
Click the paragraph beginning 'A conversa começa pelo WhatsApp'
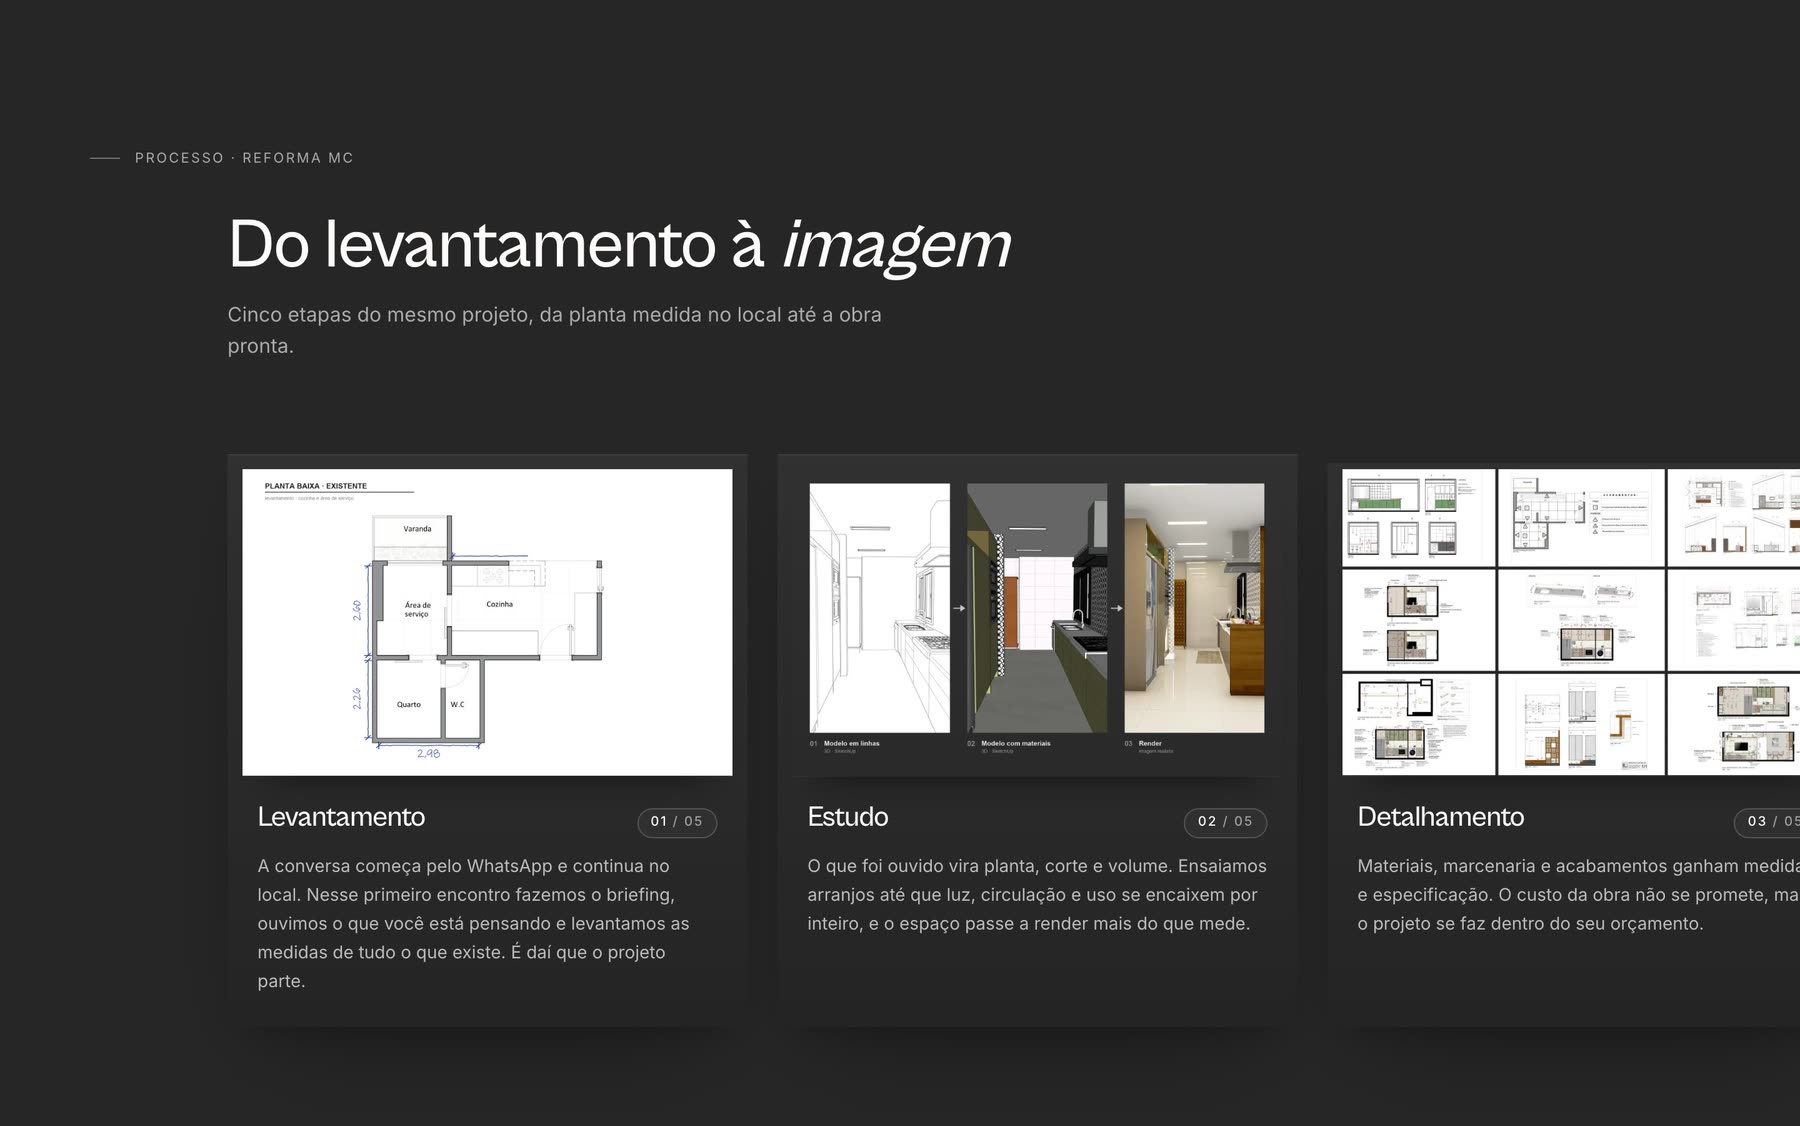pyautogui.click(x=473, y=923)
